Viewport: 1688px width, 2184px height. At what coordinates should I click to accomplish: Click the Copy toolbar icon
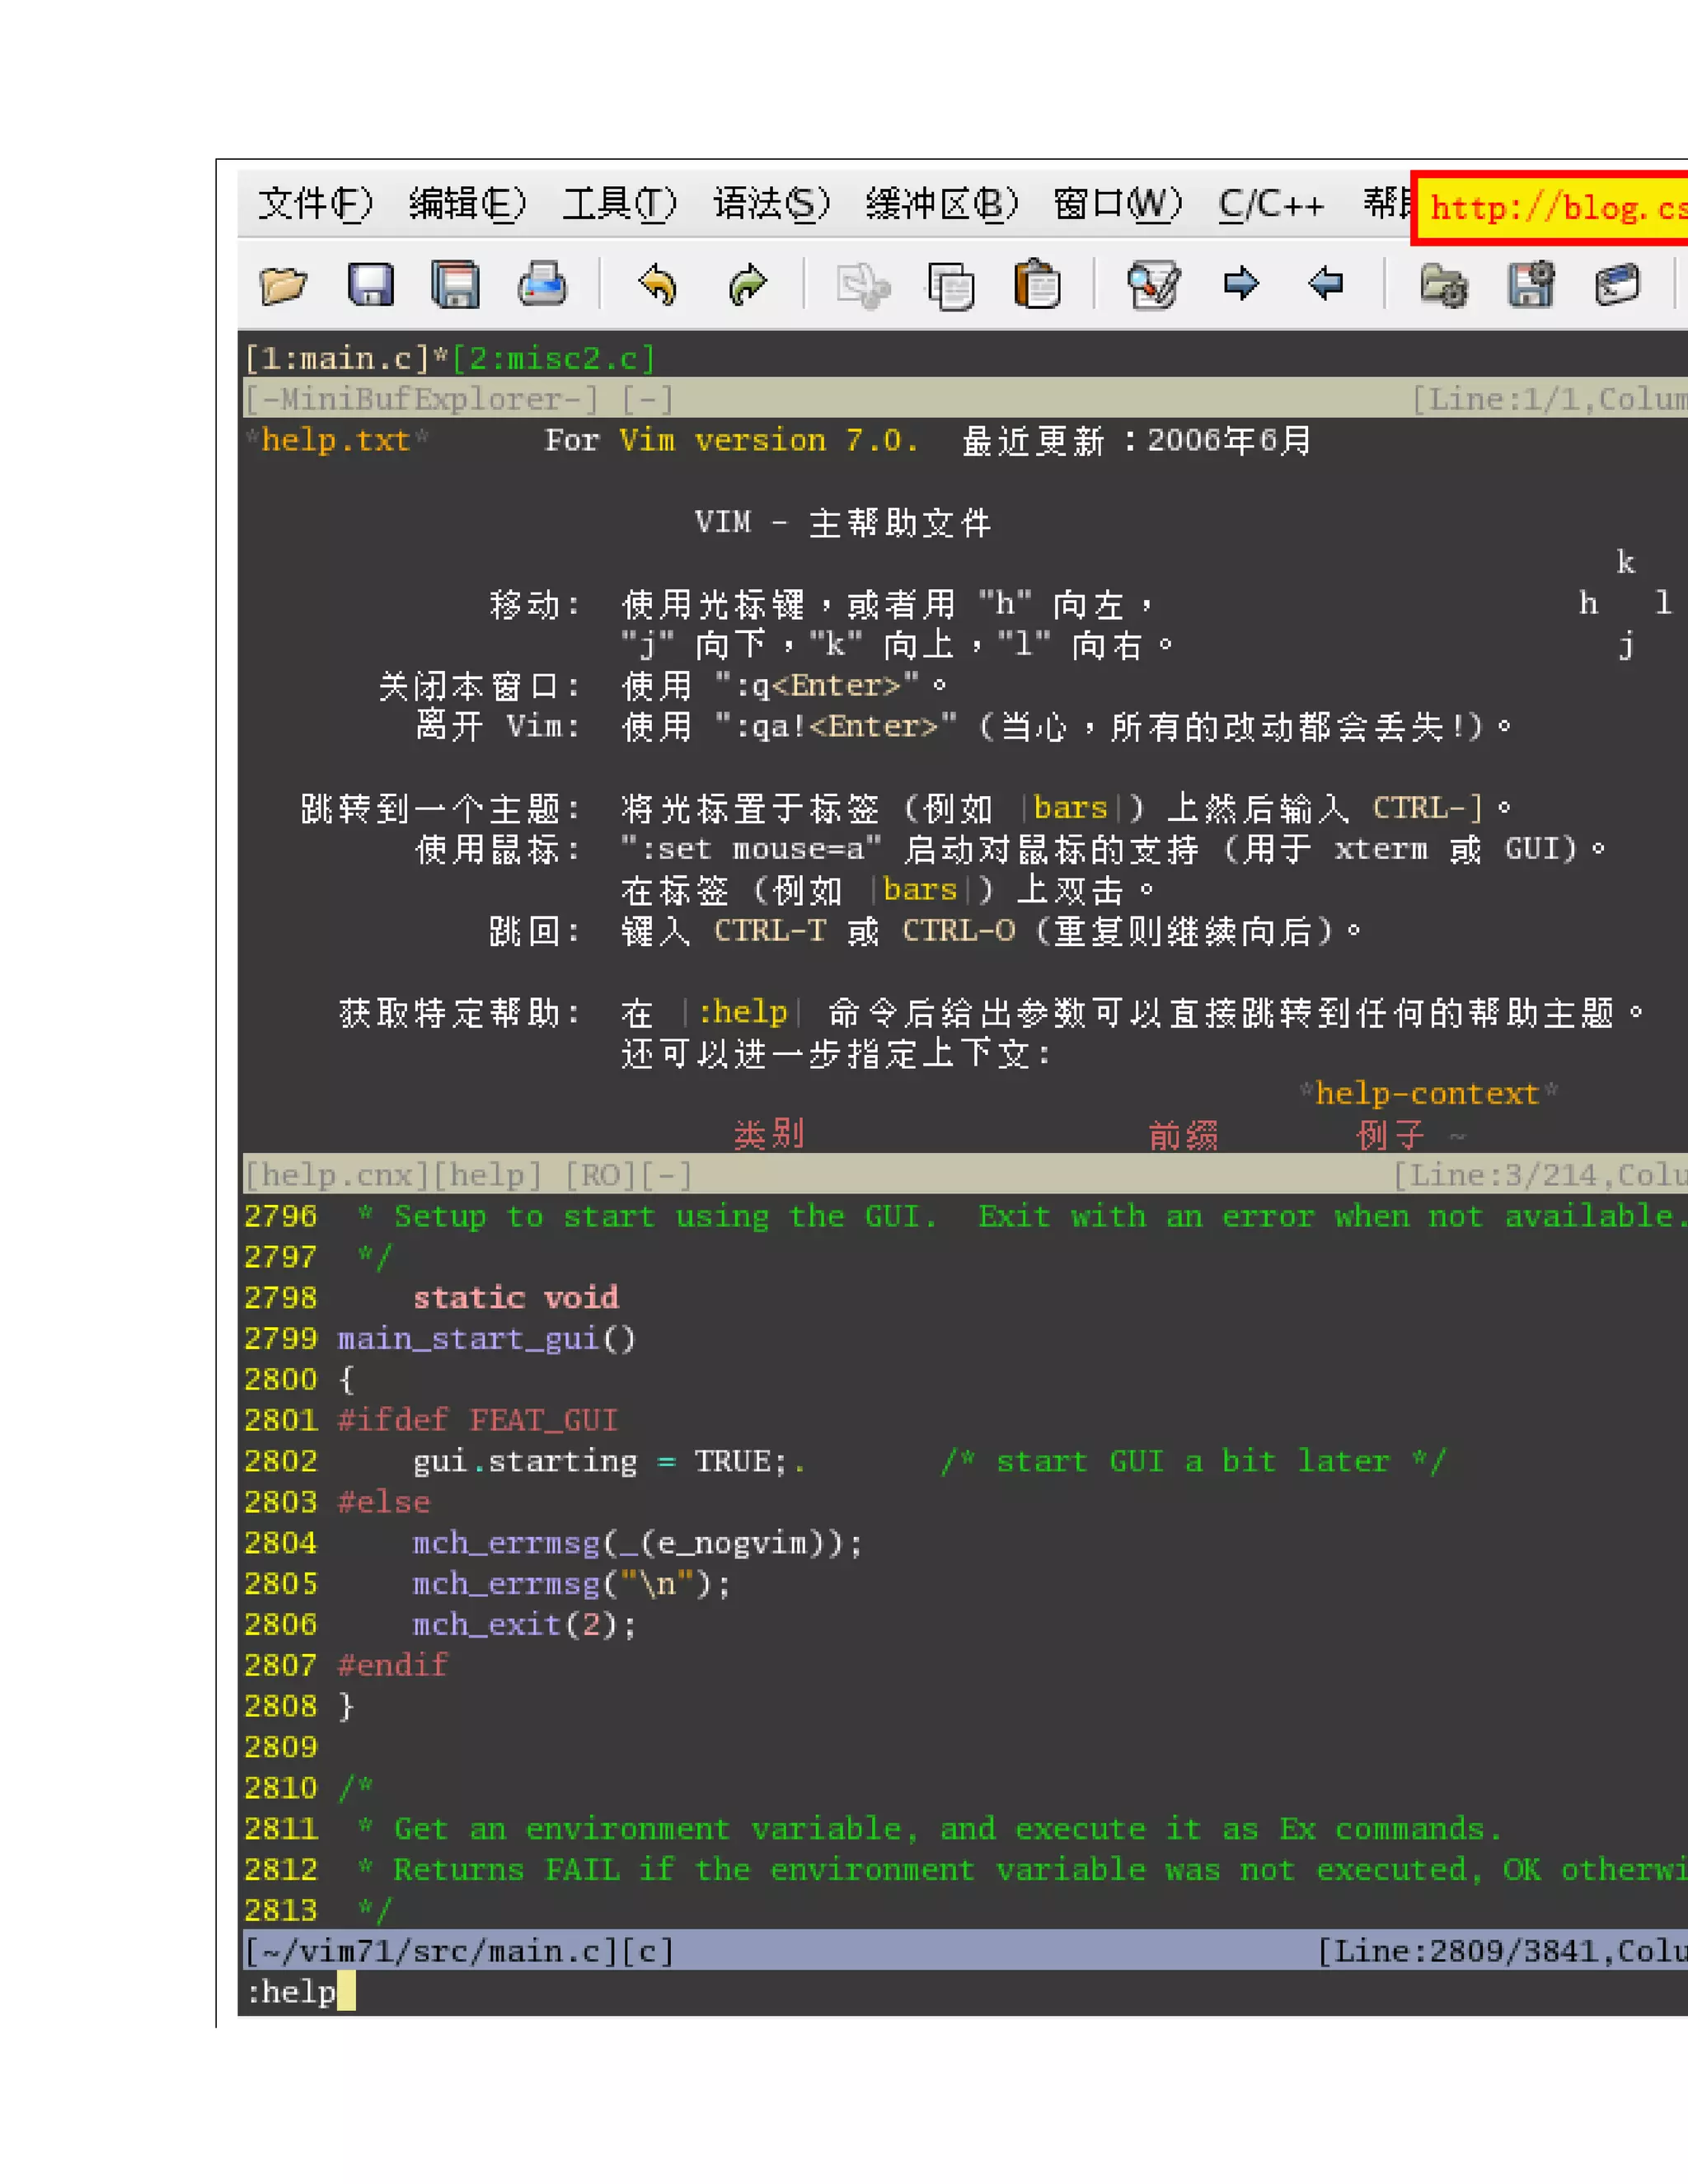tap(950, 285)
